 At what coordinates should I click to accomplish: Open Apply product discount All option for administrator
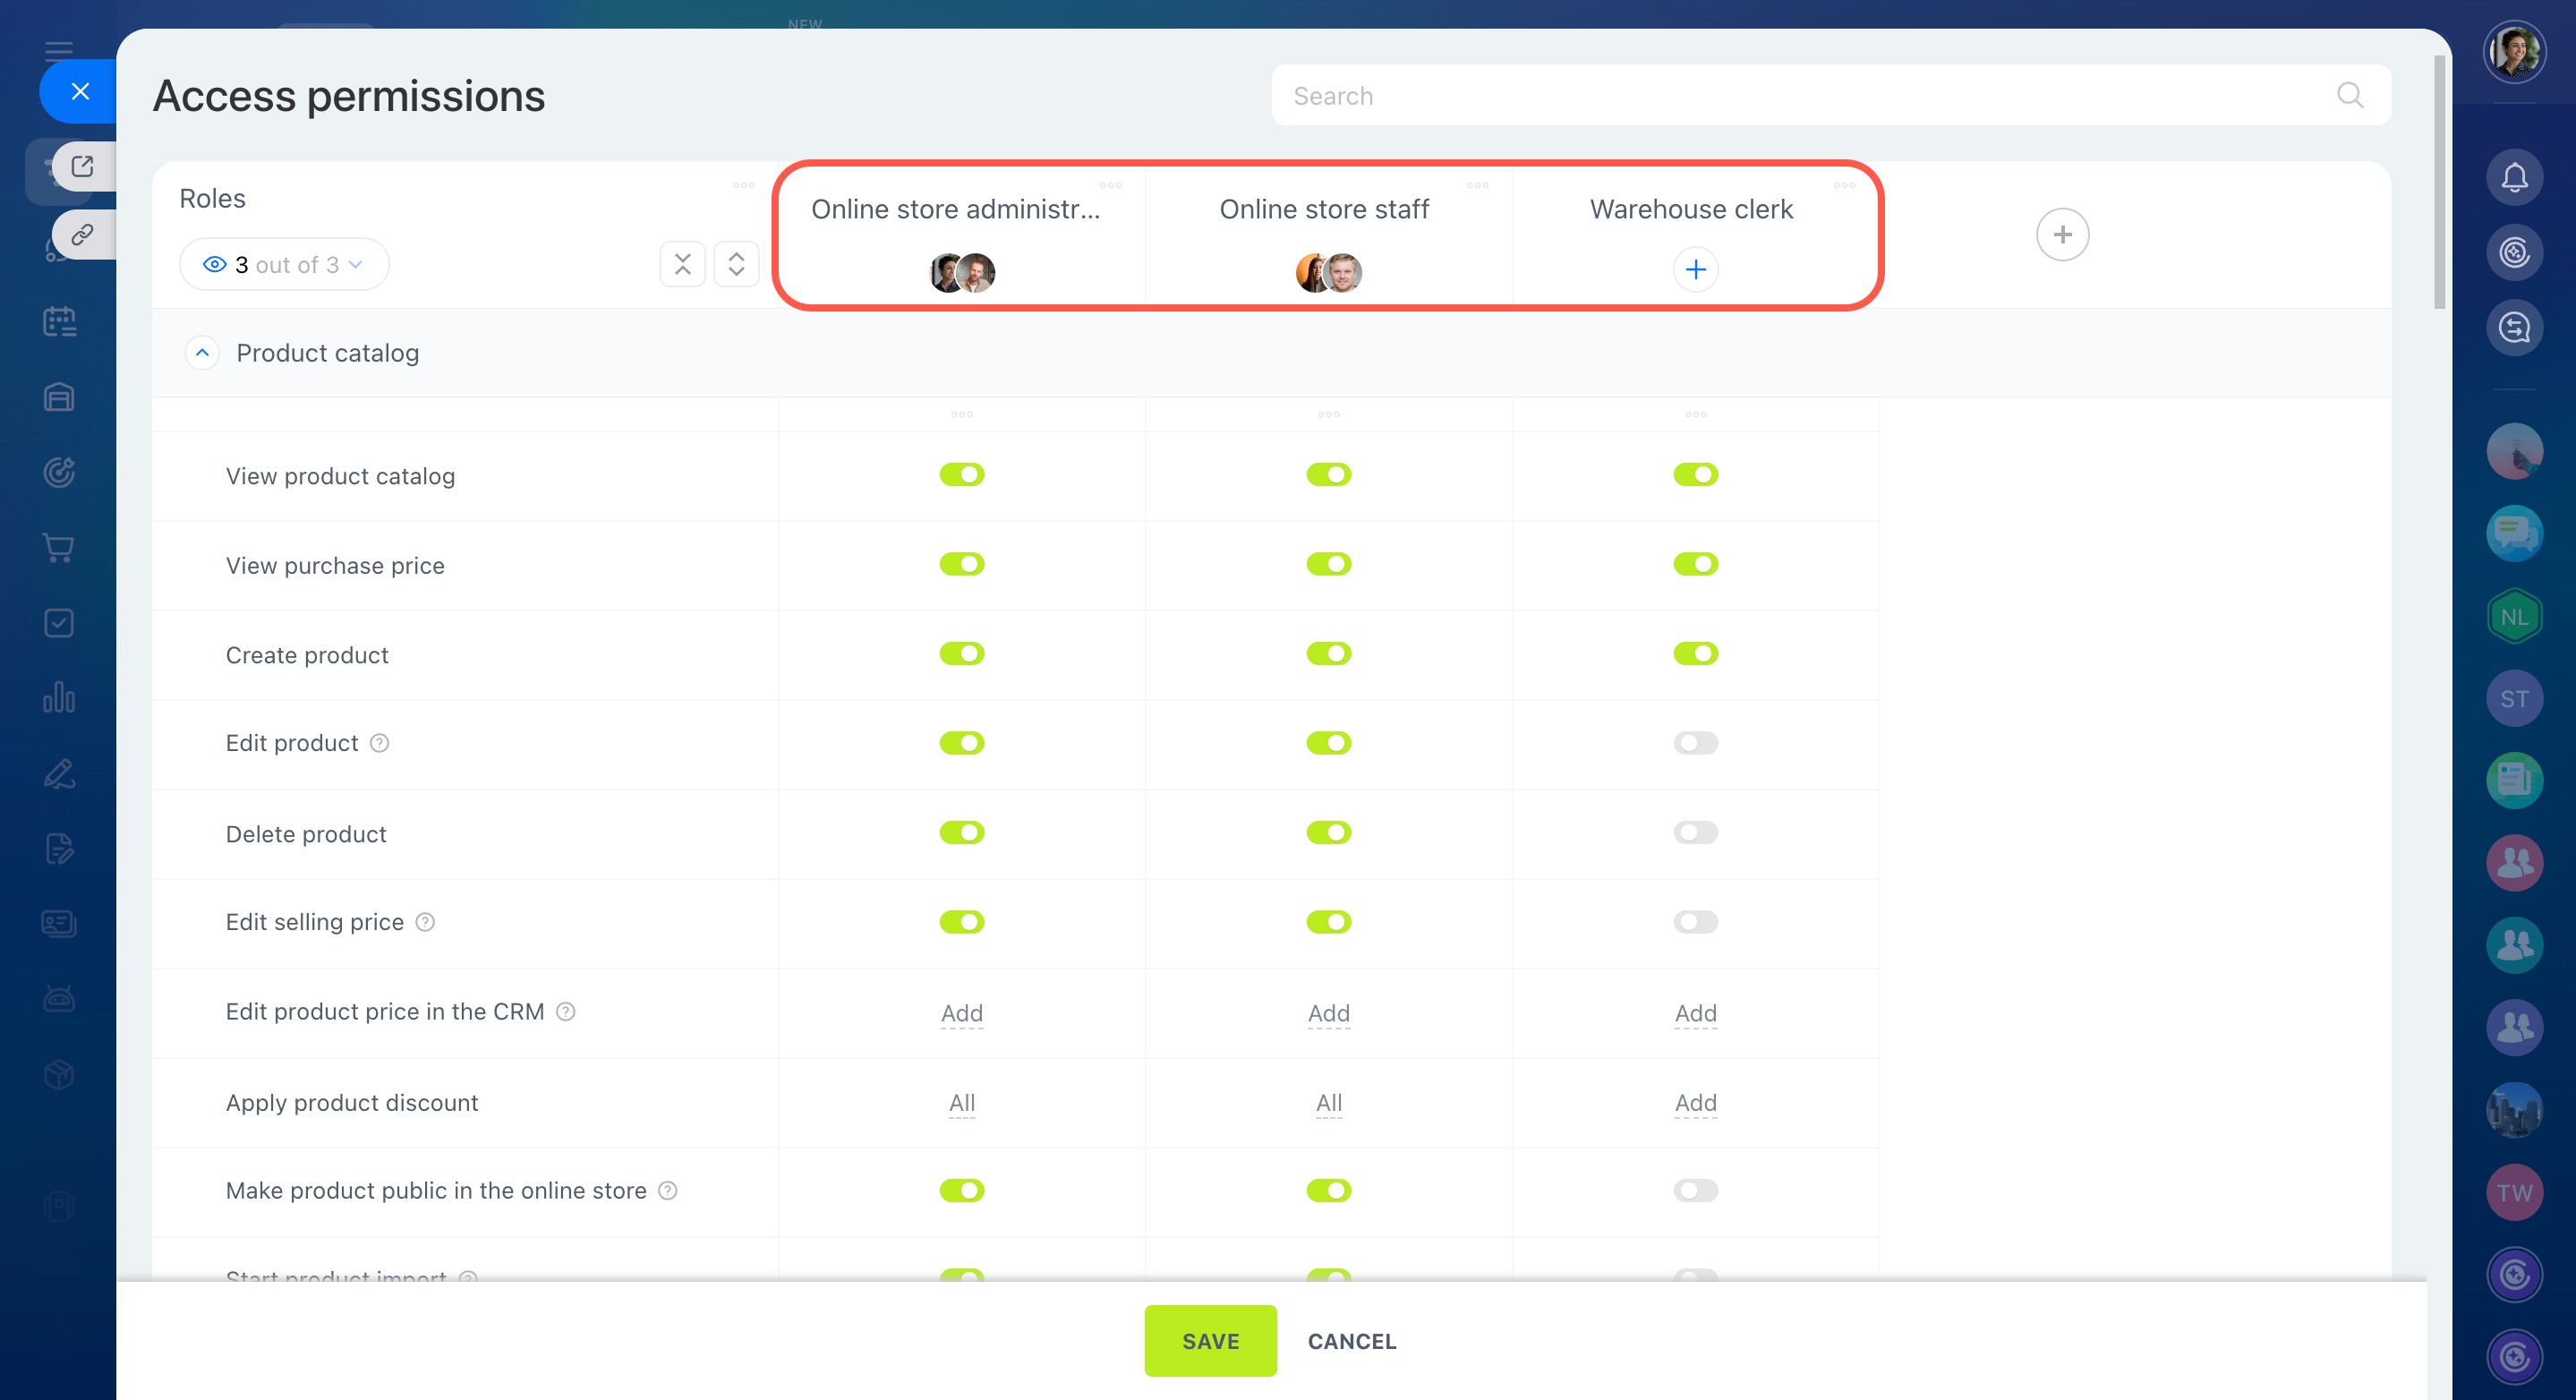tap(961, 1103)
